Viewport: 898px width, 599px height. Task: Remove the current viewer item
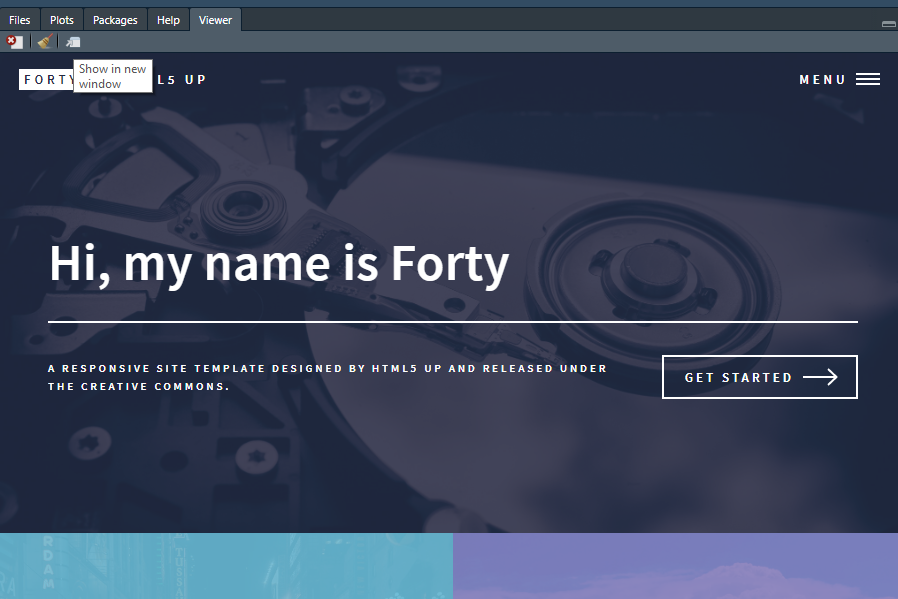14,42
